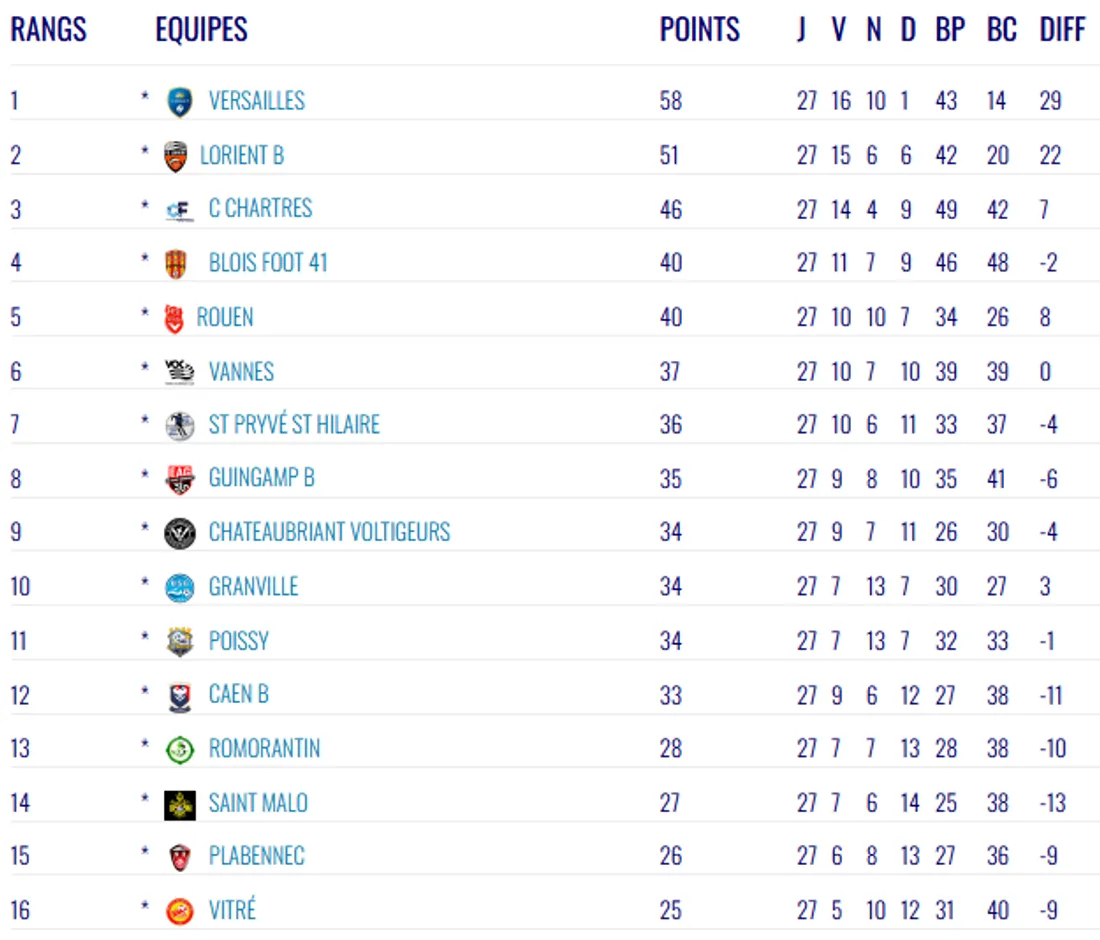This screenshot has width=1100, height=940.
Task: Click the Blois Foot 41 crest
Action: [x=176, y=264]
